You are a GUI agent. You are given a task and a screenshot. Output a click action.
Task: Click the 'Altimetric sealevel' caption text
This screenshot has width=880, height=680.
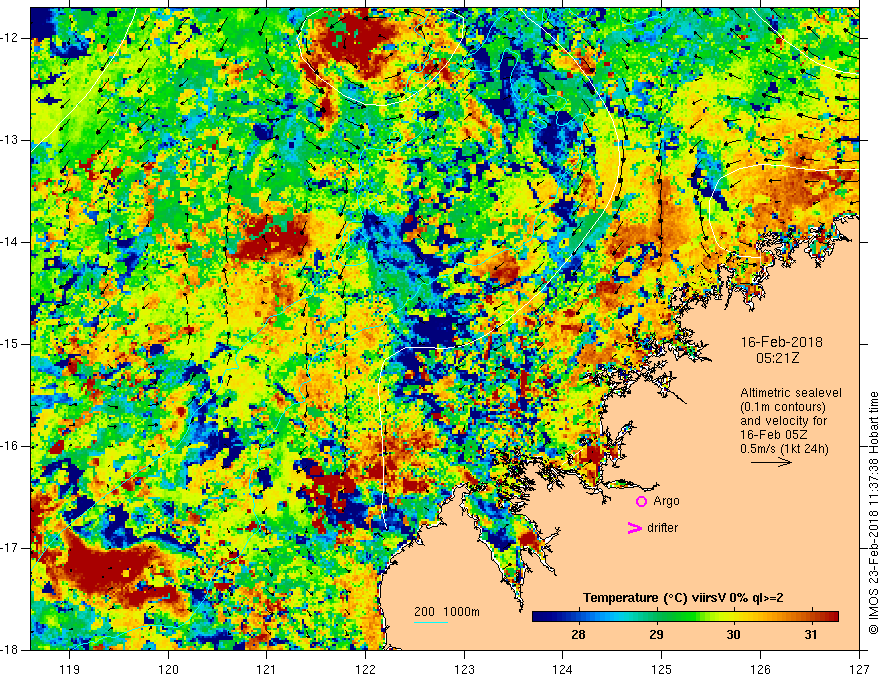click(791, 393)
